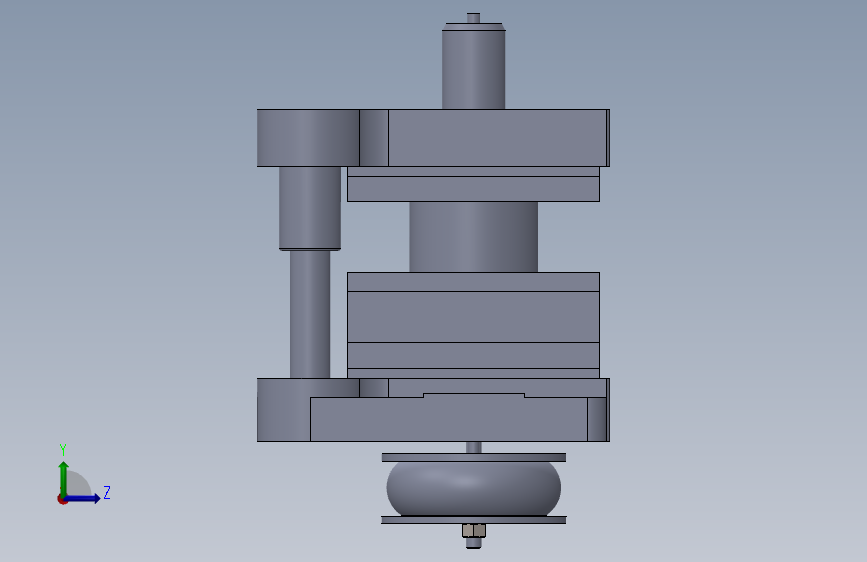Select the upper disc above the bellows
867x562 pixels.
tap(474, 457)
